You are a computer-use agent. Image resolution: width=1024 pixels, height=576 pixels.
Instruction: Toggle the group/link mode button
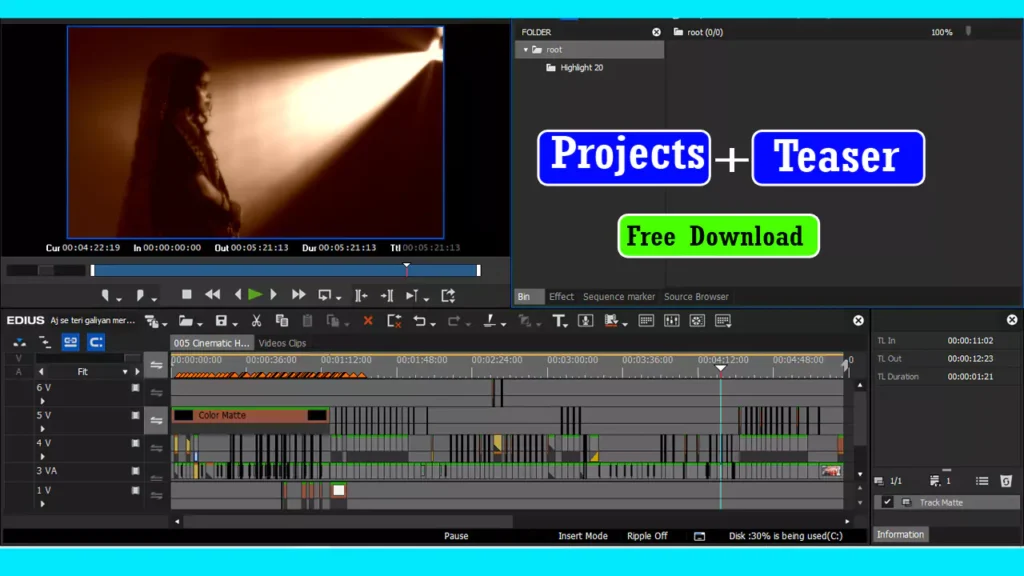coord(71,342)
